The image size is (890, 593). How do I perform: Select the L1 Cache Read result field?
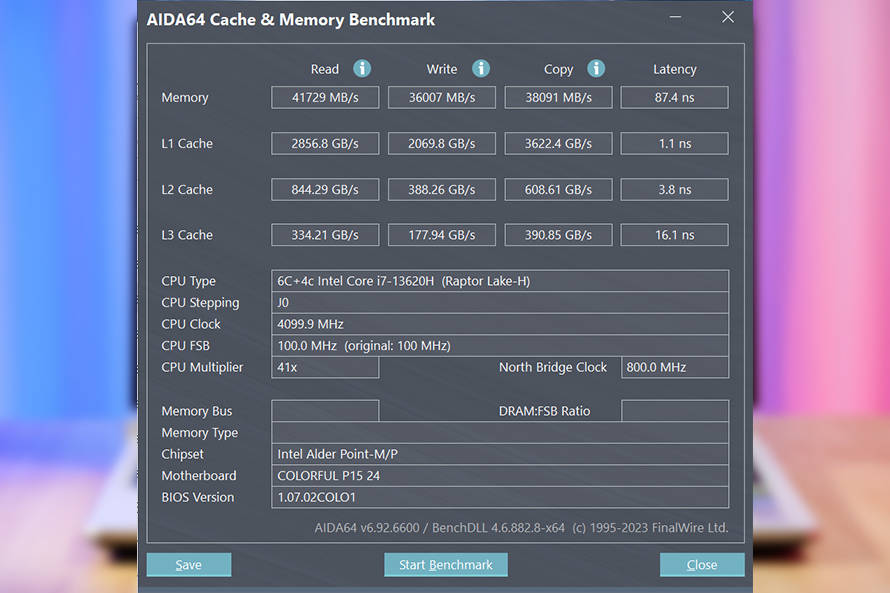coord(325,143)
